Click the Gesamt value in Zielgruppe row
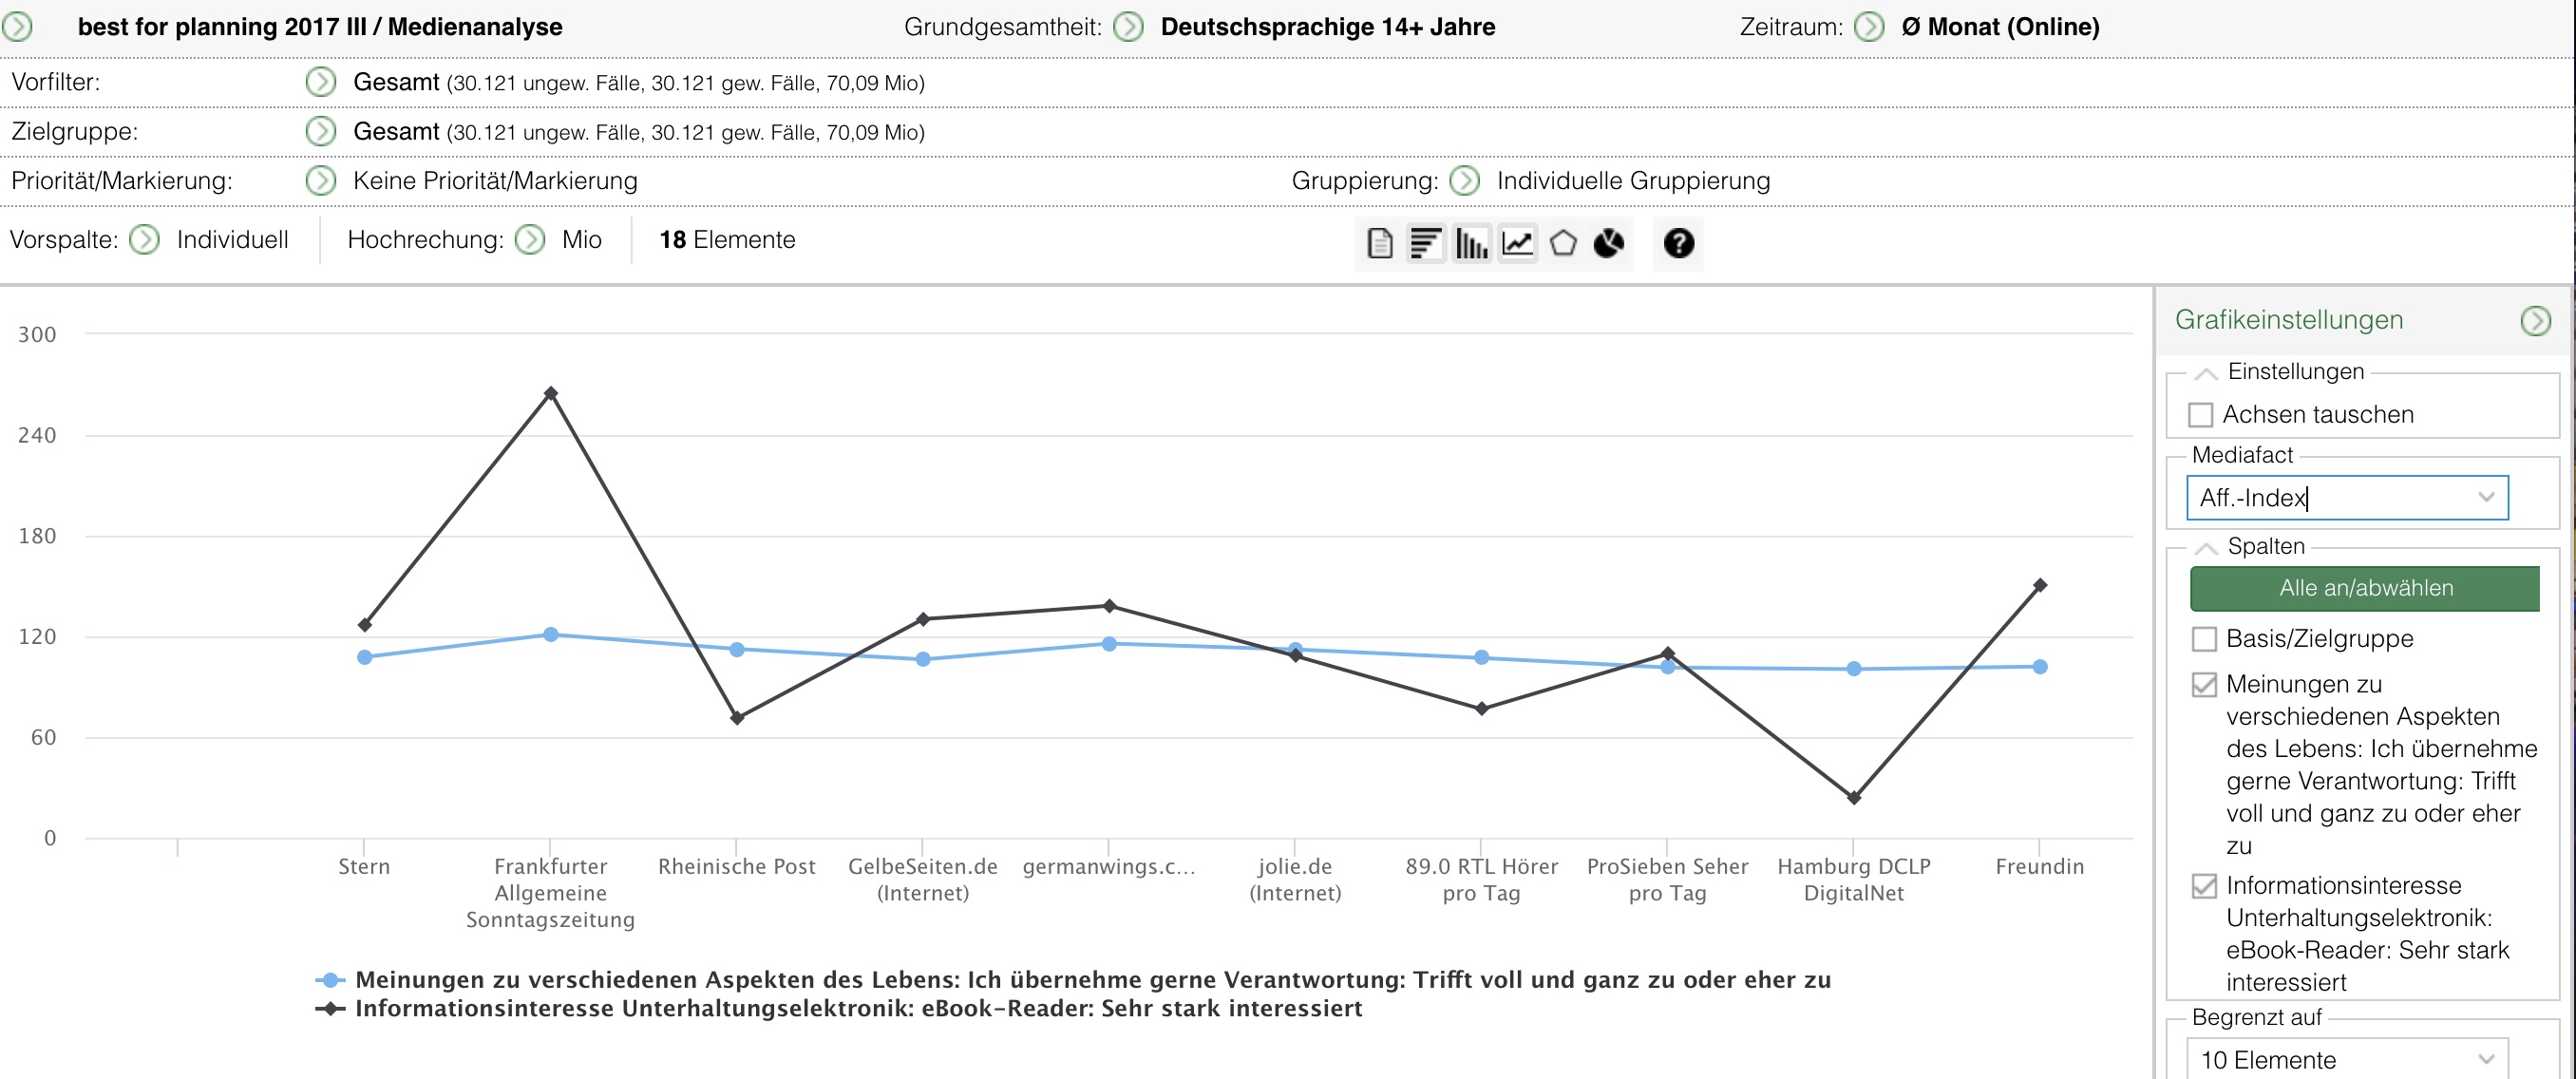The width and height of the screenshot is (2576, 1079). [x=396, y=131]
